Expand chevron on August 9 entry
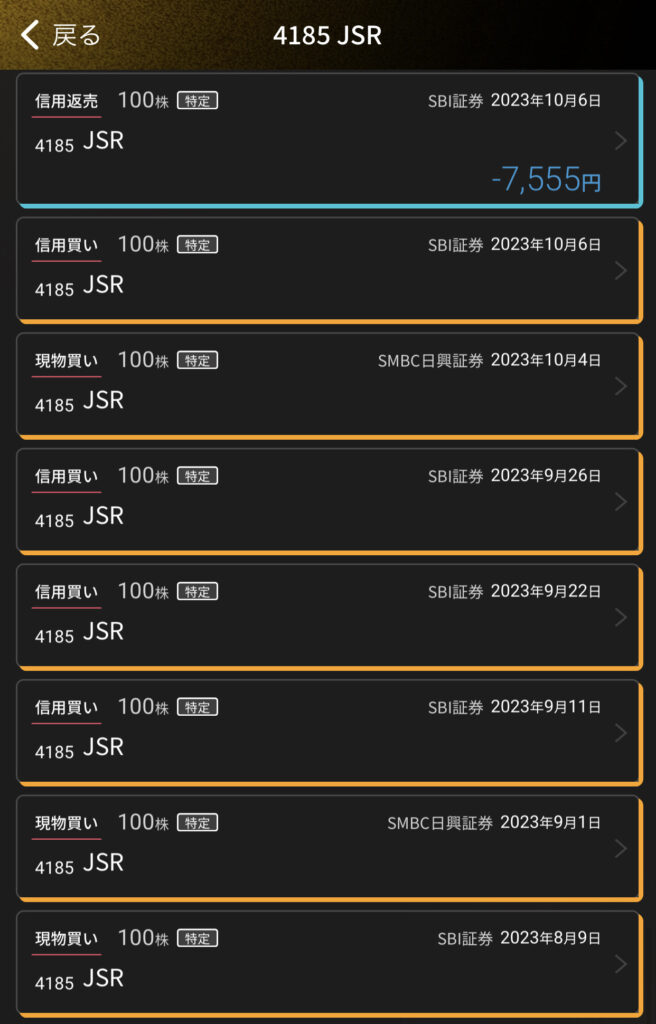 coord(620,964)
